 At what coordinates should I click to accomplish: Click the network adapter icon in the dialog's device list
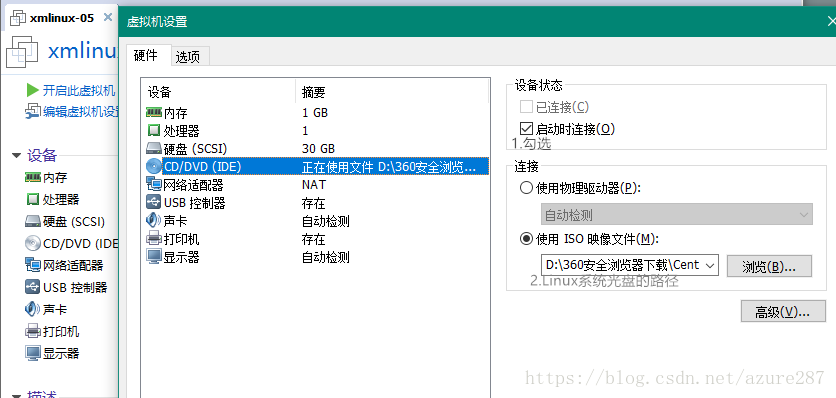(x=154, y=185)
